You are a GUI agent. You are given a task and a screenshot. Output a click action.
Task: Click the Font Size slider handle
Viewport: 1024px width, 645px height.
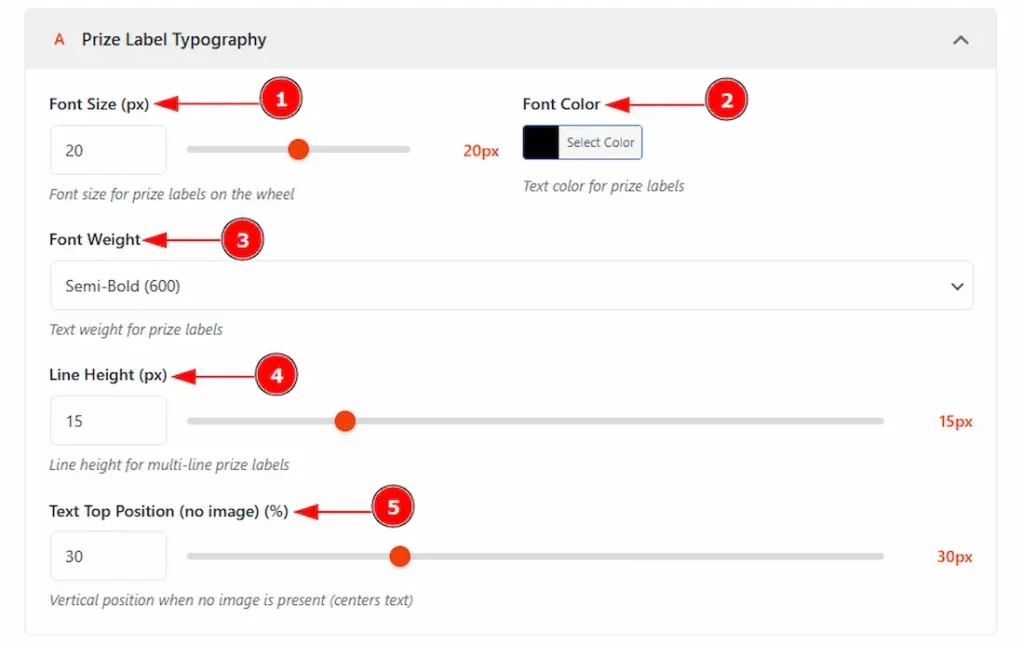click(x=298, y=150)
